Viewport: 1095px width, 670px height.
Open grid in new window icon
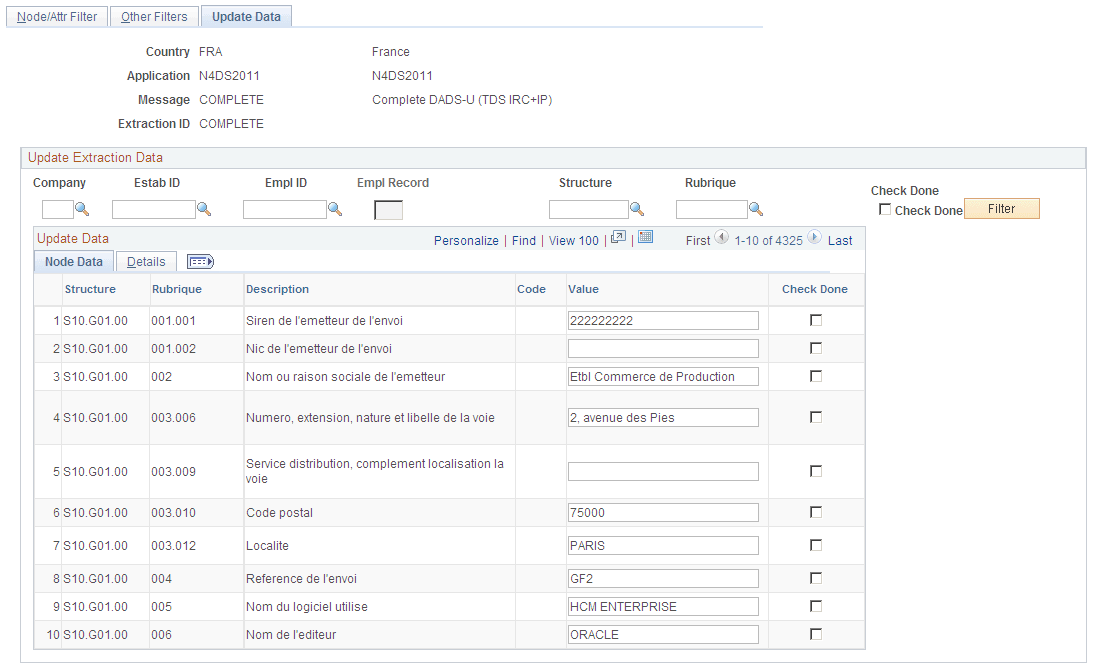tap(618, 238)
